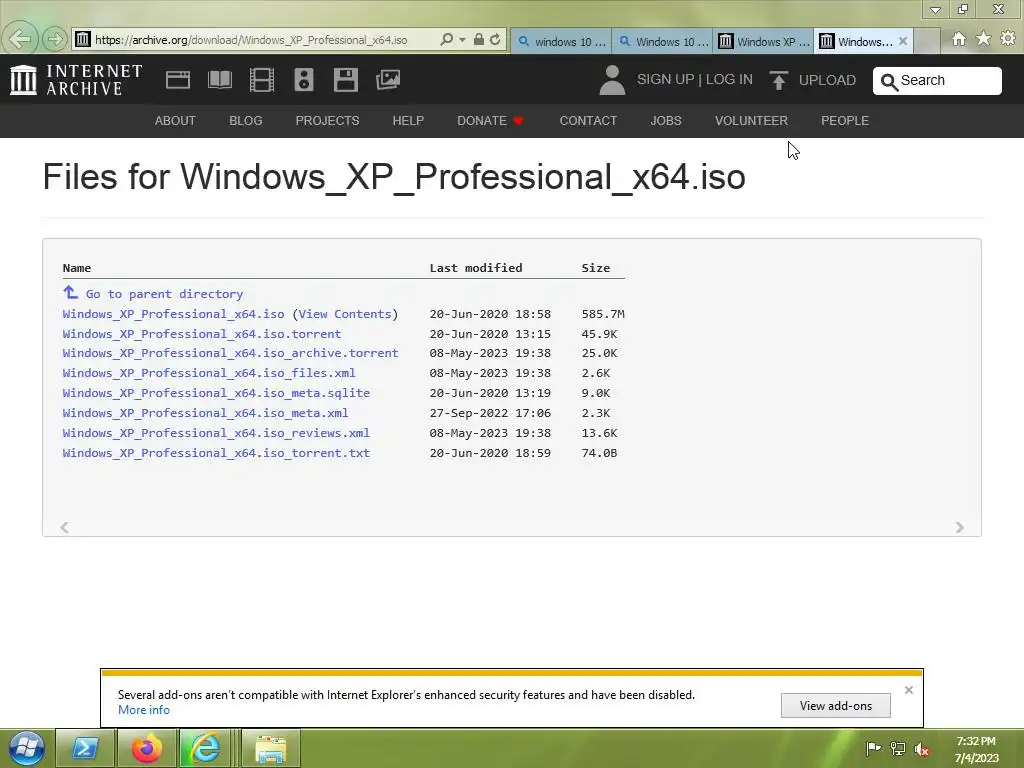This screenshot has width=1024, height=768.
Task: Open the iso_files.xml file link
Action: click(x=209, y=373)
